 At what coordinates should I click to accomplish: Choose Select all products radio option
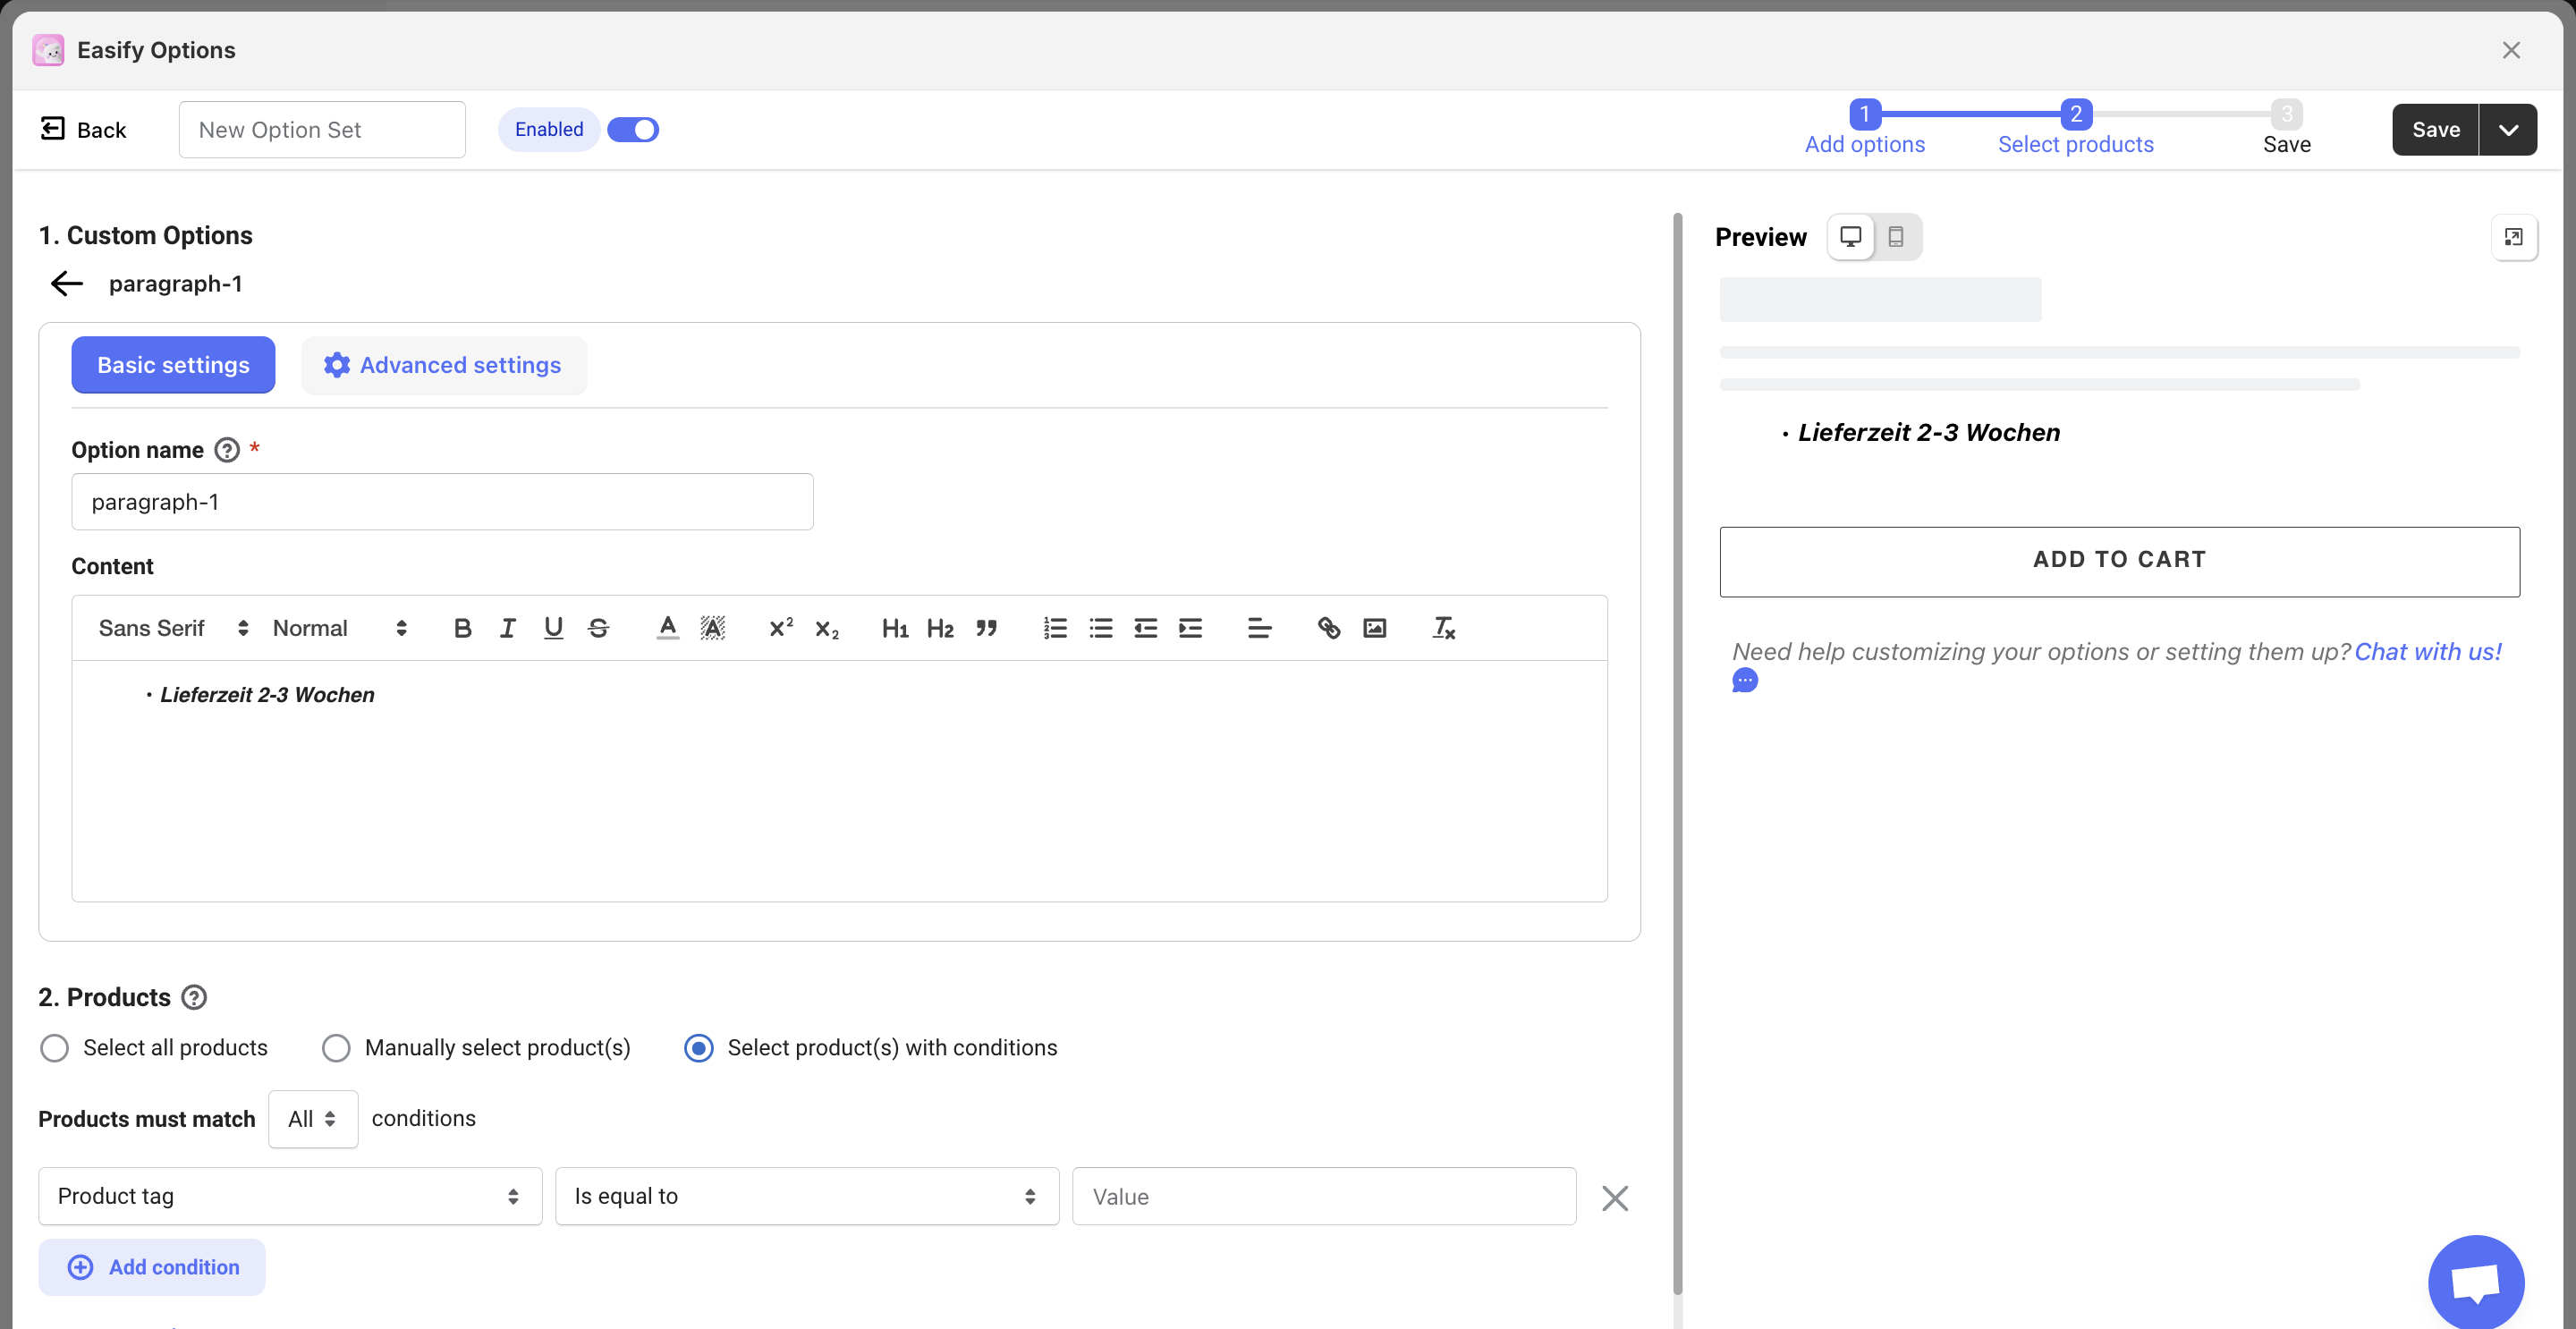coord(55,1048)
